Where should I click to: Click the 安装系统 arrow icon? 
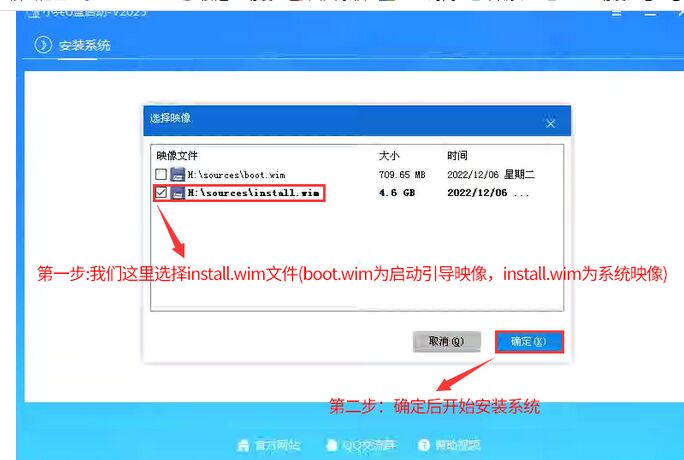(43, 45)
